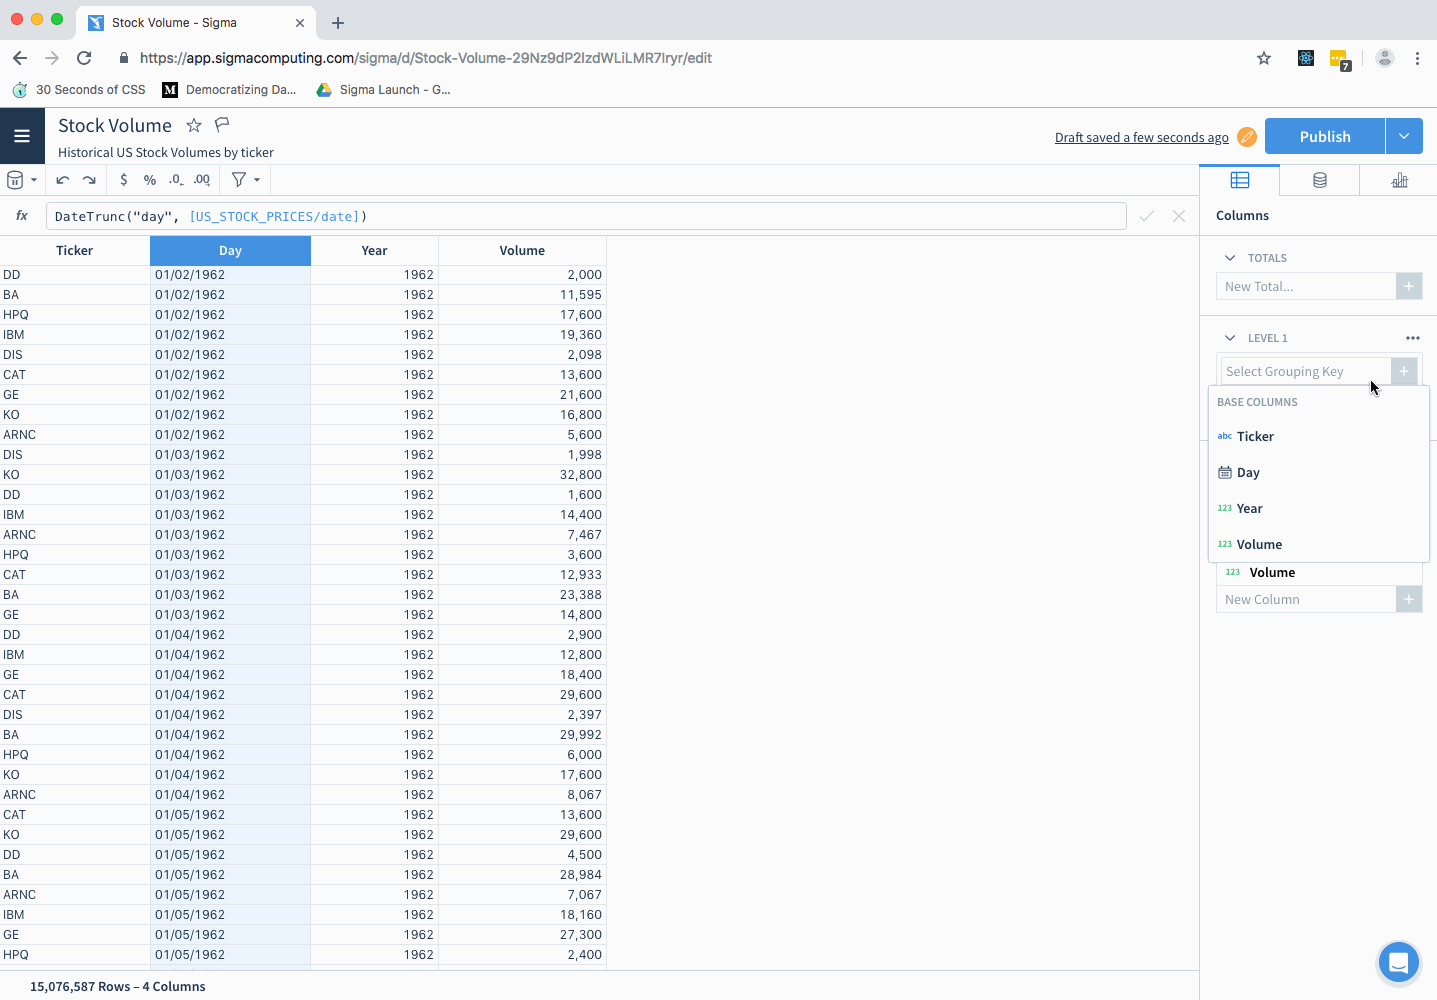Viewport: 1437px width, 1000px height.
Task: Click the Historical US Stock Volumes description
Action: click(166, 152)
